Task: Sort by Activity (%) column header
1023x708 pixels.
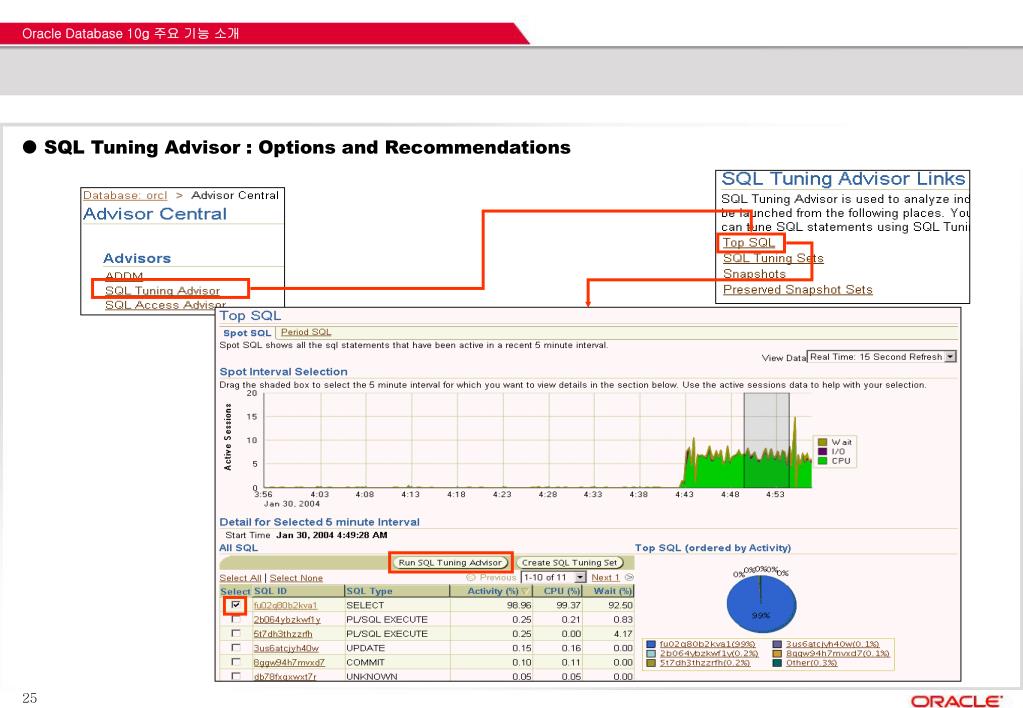Action: point(493,591)
